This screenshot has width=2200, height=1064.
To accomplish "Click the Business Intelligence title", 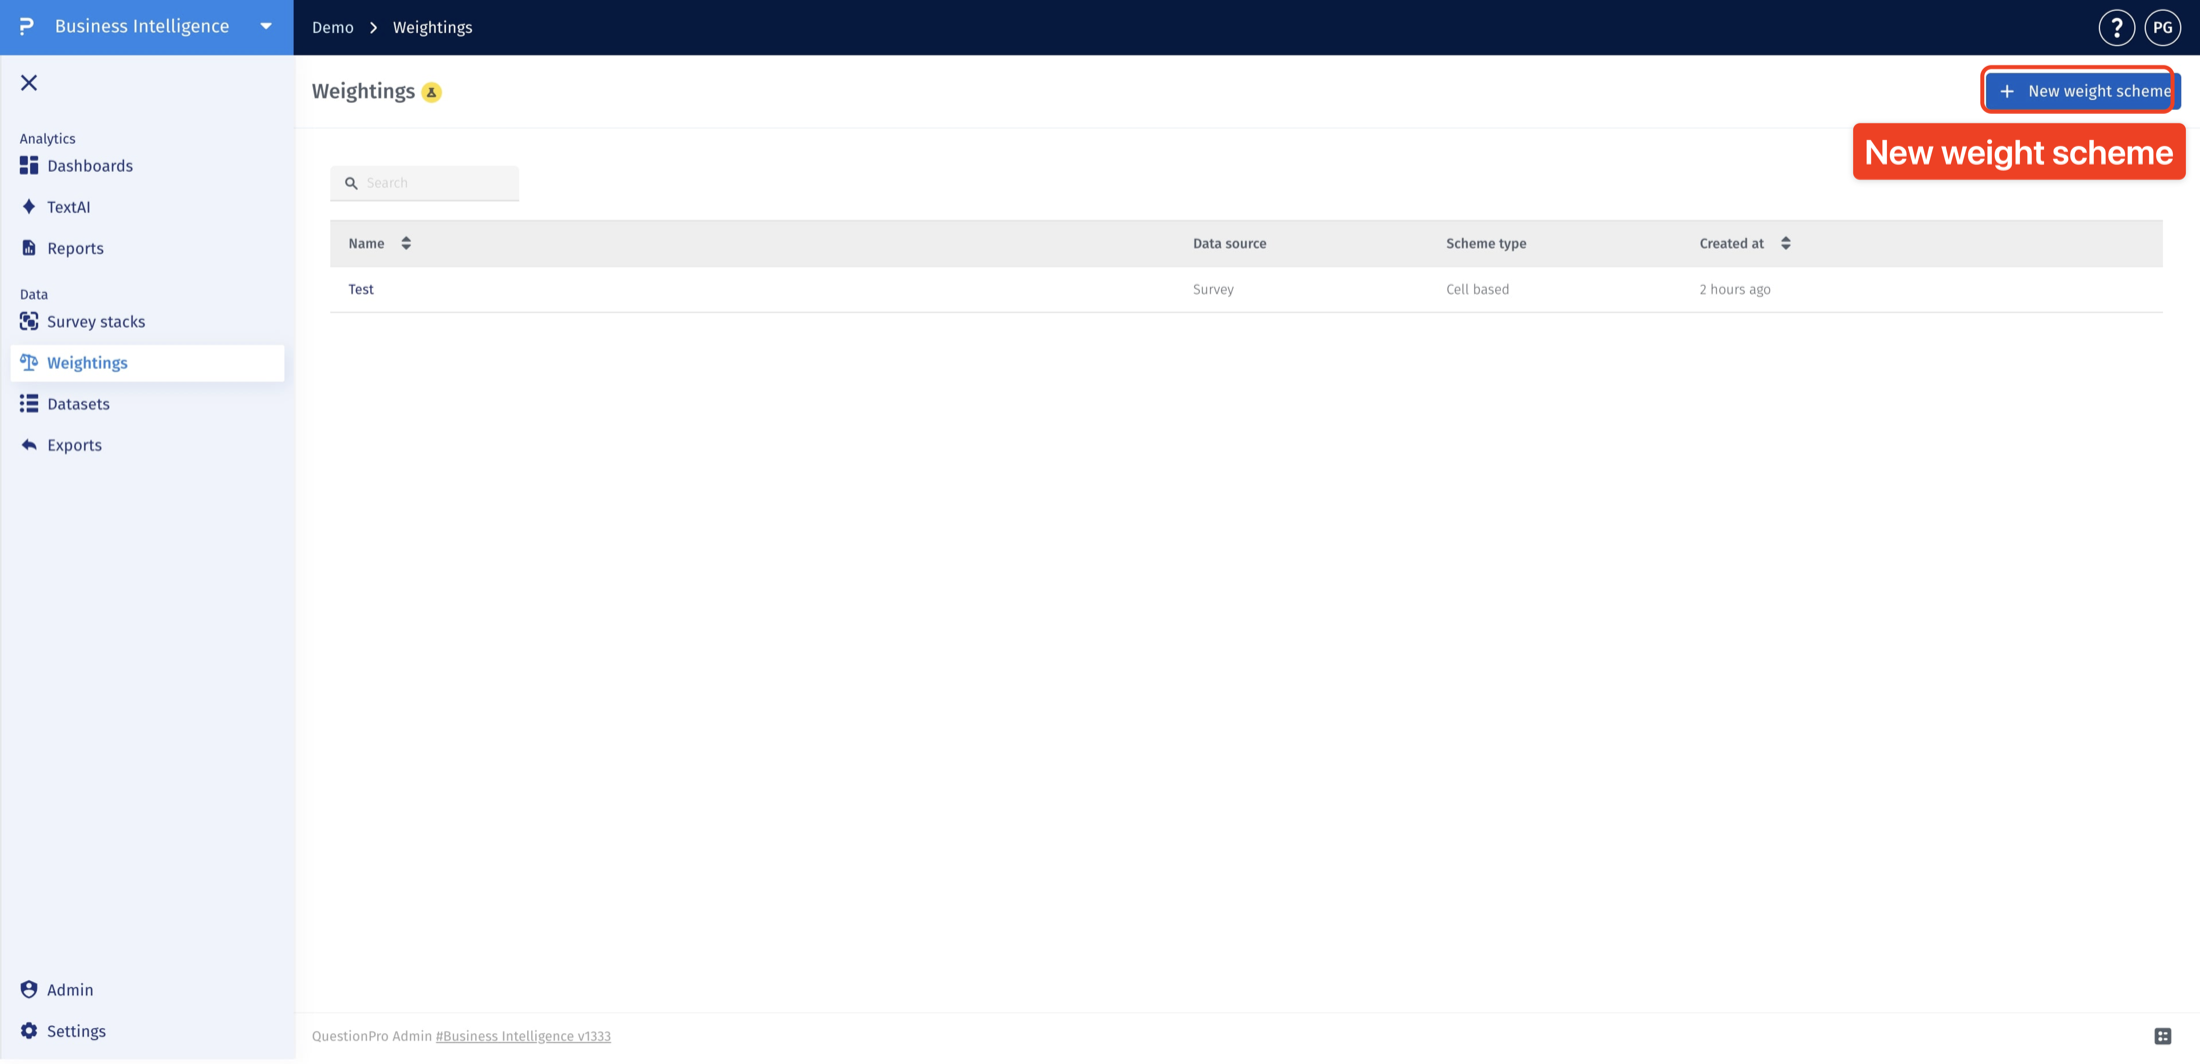I will (x=142, y=27).
